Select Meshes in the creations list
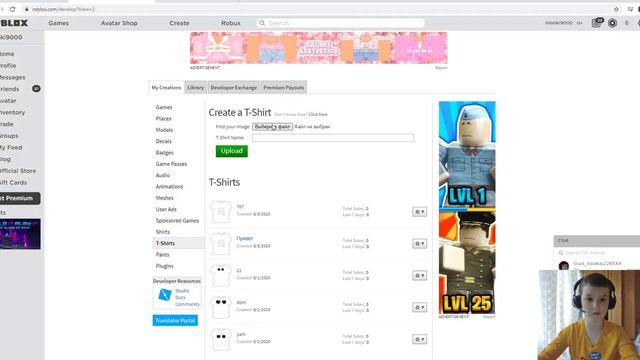 click(x=164, y=198)
